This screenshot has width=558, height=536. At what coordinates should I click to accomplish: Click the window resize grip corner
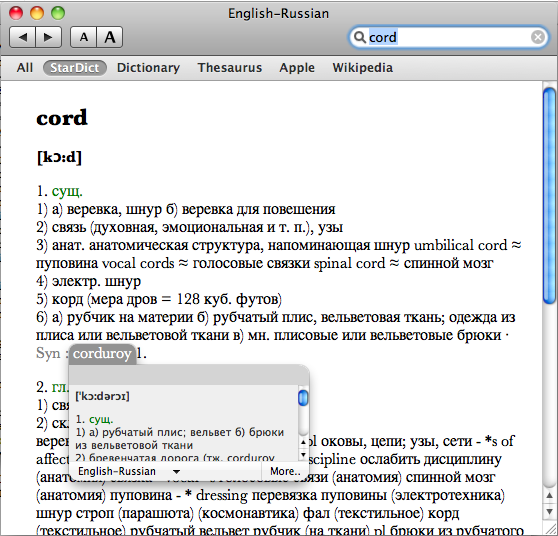point(551,528)
